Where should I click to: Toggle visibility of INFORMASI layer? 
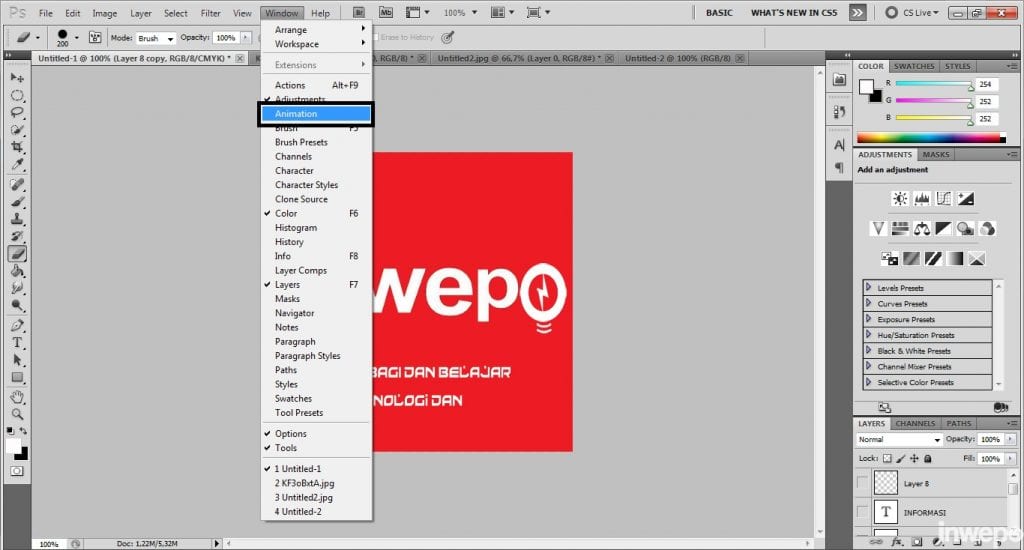pos(863,512)
